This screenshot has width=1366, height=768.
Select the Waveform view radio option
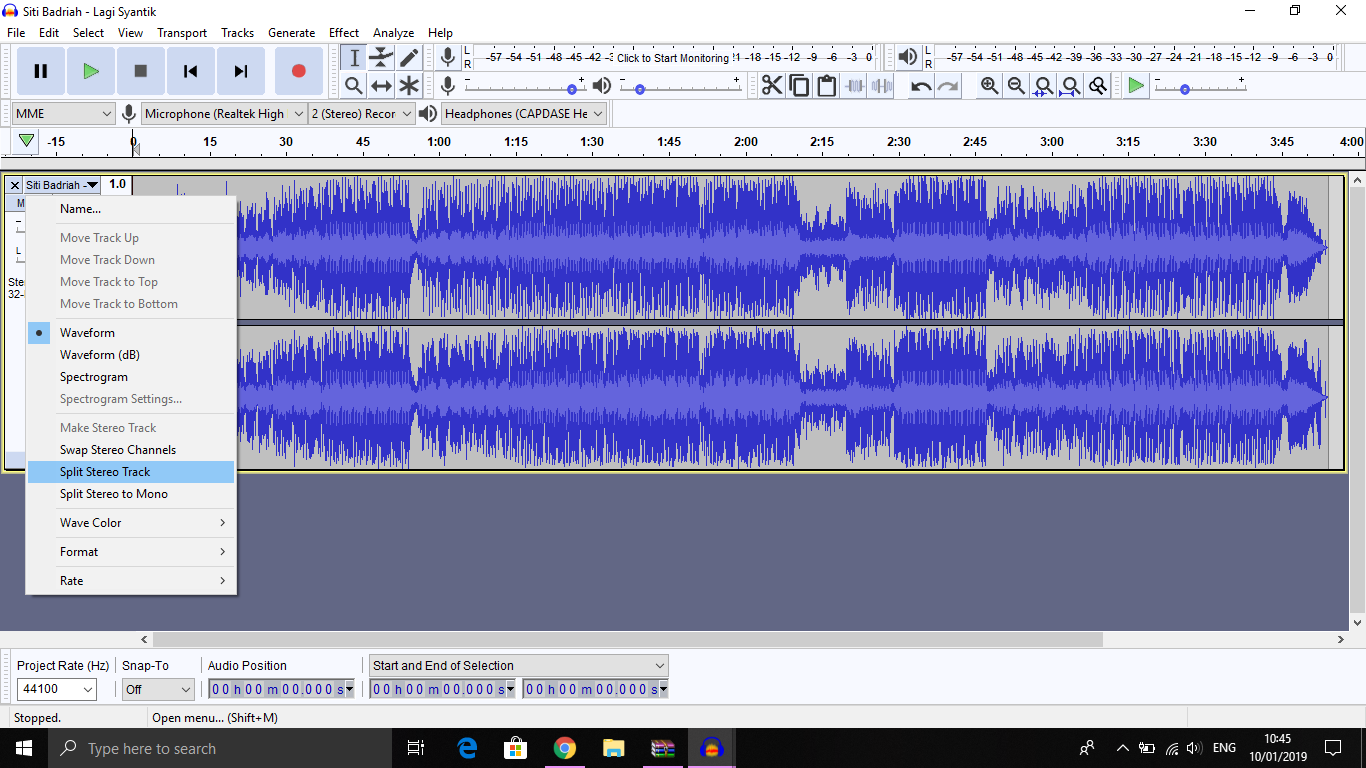(87, 333)
